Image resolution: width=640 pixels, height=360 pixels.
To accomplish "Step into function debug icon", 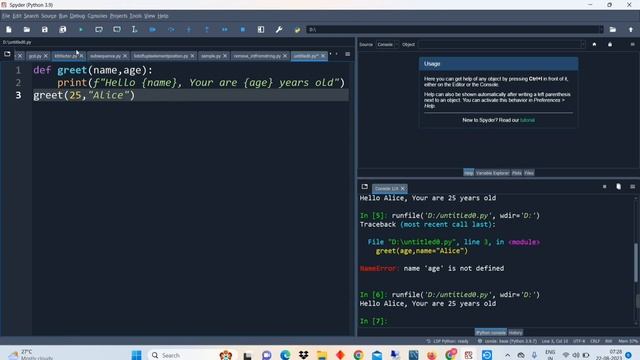I will pyautogui.click(x=189, y=29).
